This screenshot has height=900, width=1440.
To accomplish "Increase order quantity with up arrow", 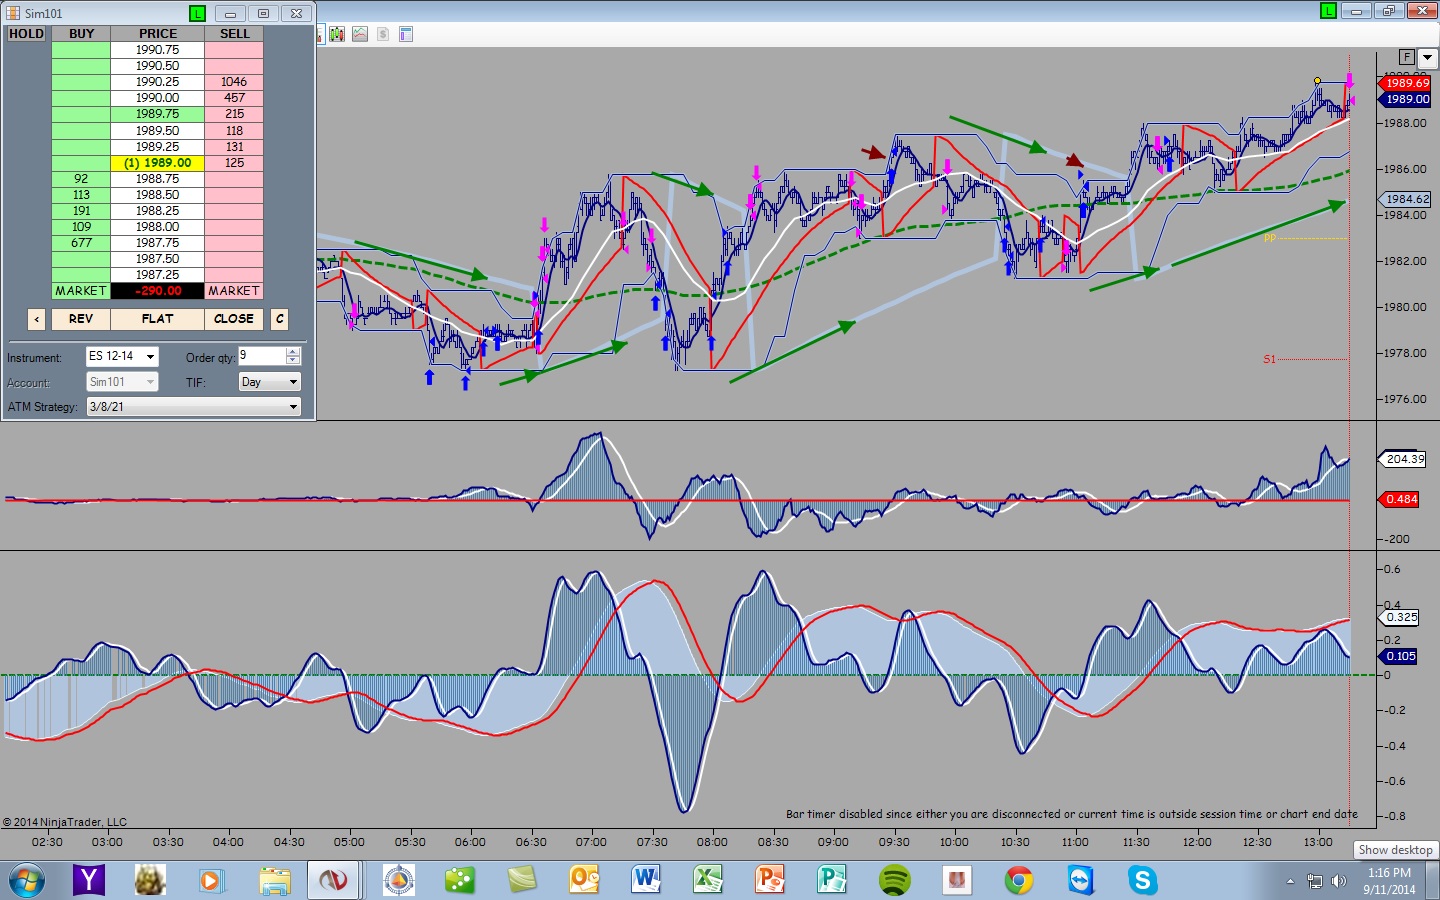I will pyautogui.click(x=293, y=351).
